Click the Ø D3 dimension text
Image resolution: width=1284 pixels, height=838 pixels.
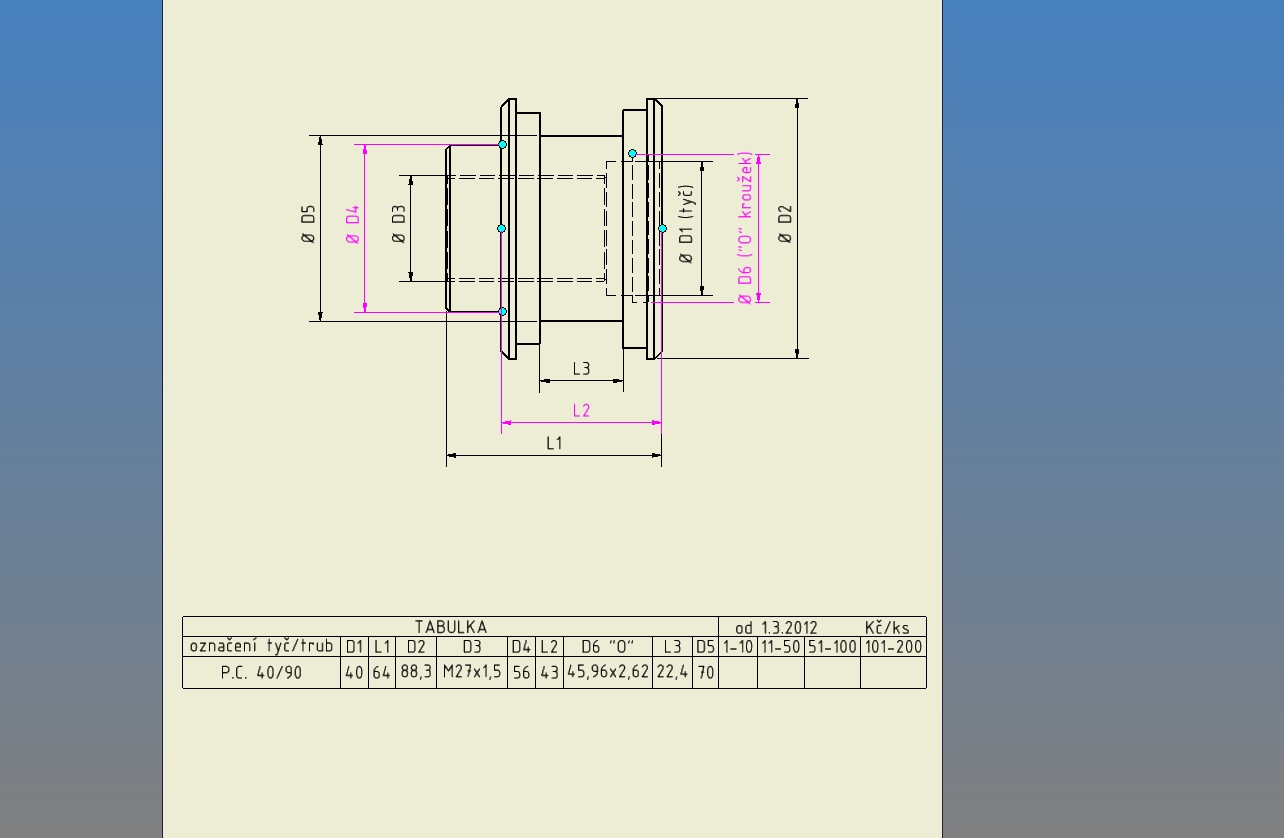click(x=398, y=225)
